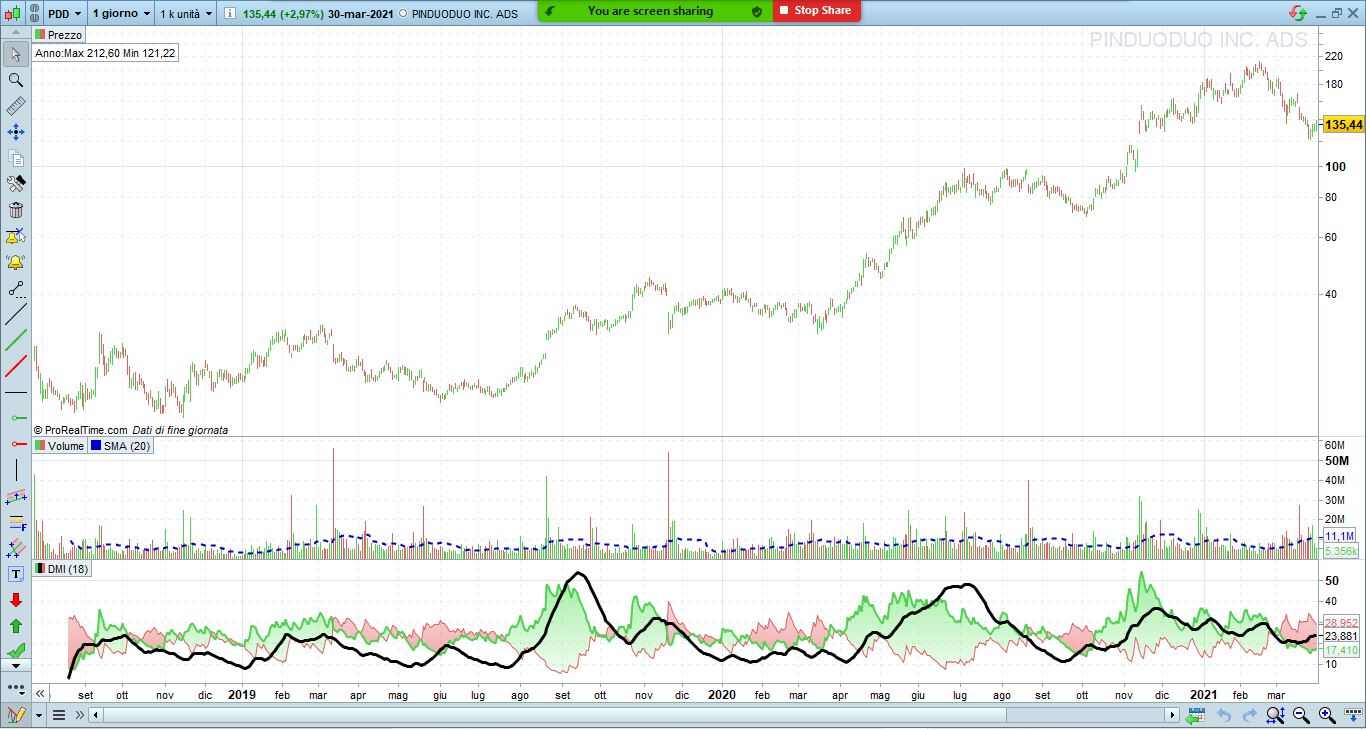Click the double left chevron on time axis
Screen dimensions: 1366x729
(x=41, y=693)
